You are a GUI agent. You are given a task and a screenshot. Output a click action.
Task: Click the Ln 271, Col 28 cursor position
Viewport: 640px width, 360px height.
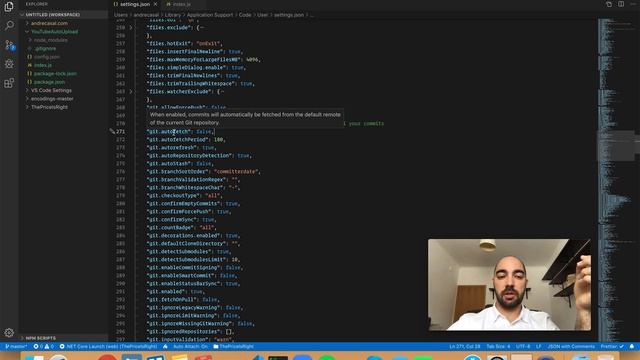click(x=464, y=347)
